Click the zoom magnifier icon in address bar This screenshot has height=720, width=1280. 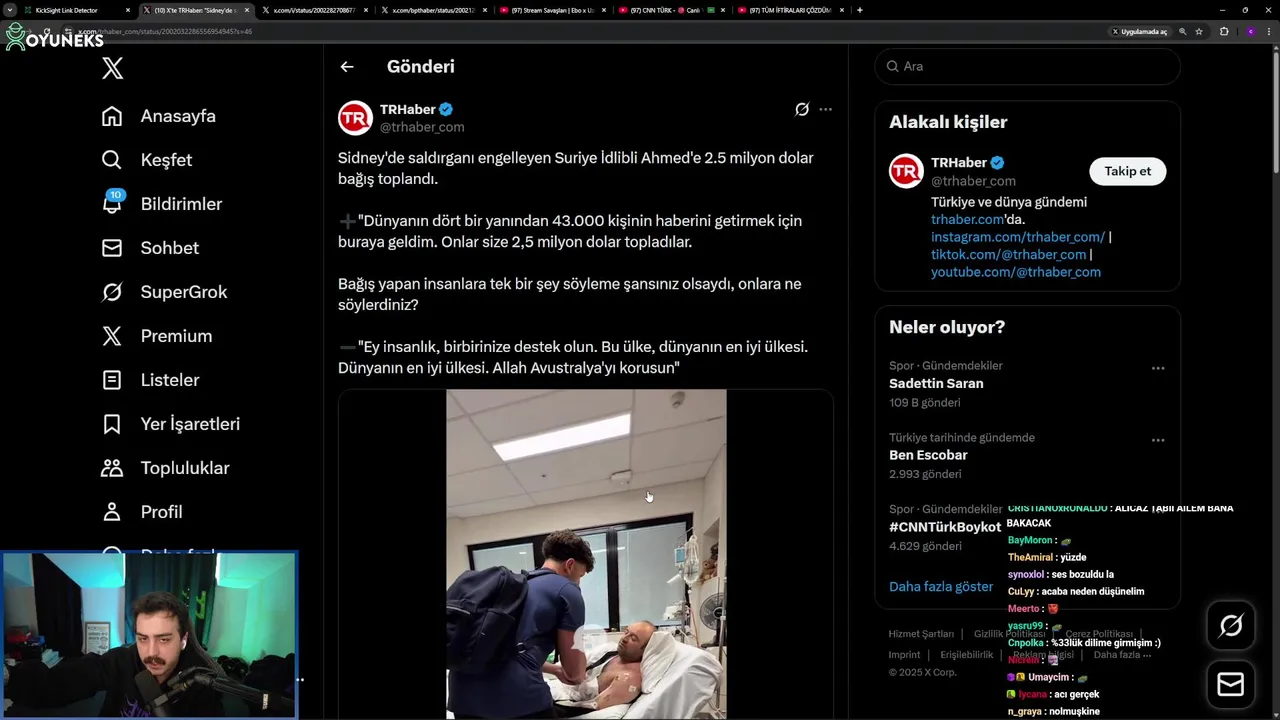[x=1183, y=31]
